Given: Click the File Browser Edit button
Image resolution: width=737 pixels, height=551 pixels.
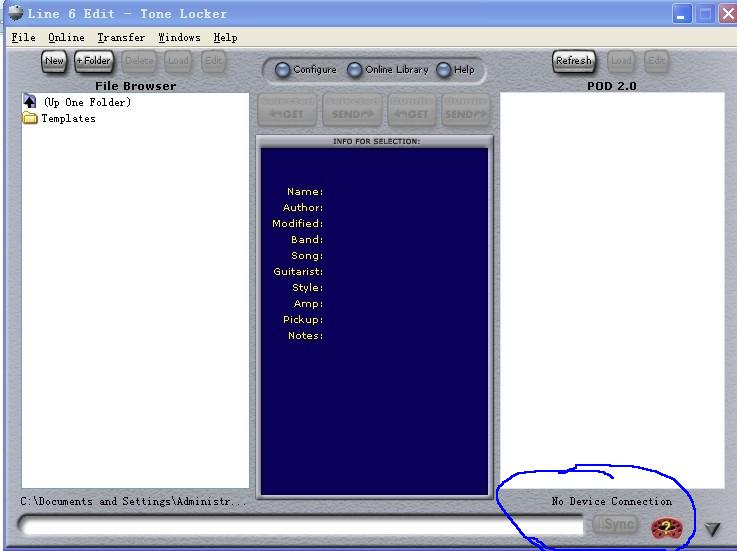Looking at the screenshot, I should (213, 61).
